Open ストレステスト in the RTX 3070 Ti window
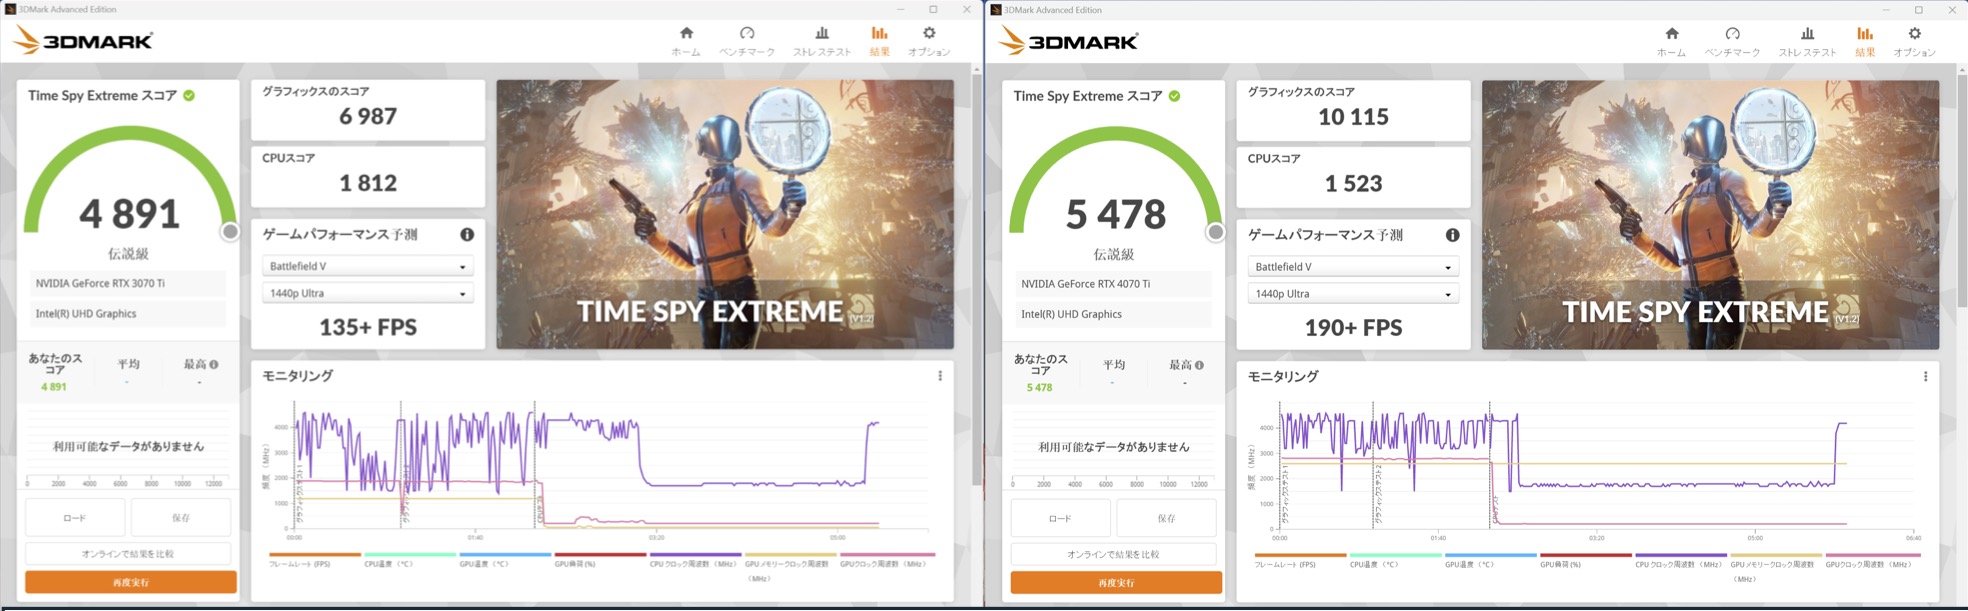1968x611 pixels. pos(822,41)
